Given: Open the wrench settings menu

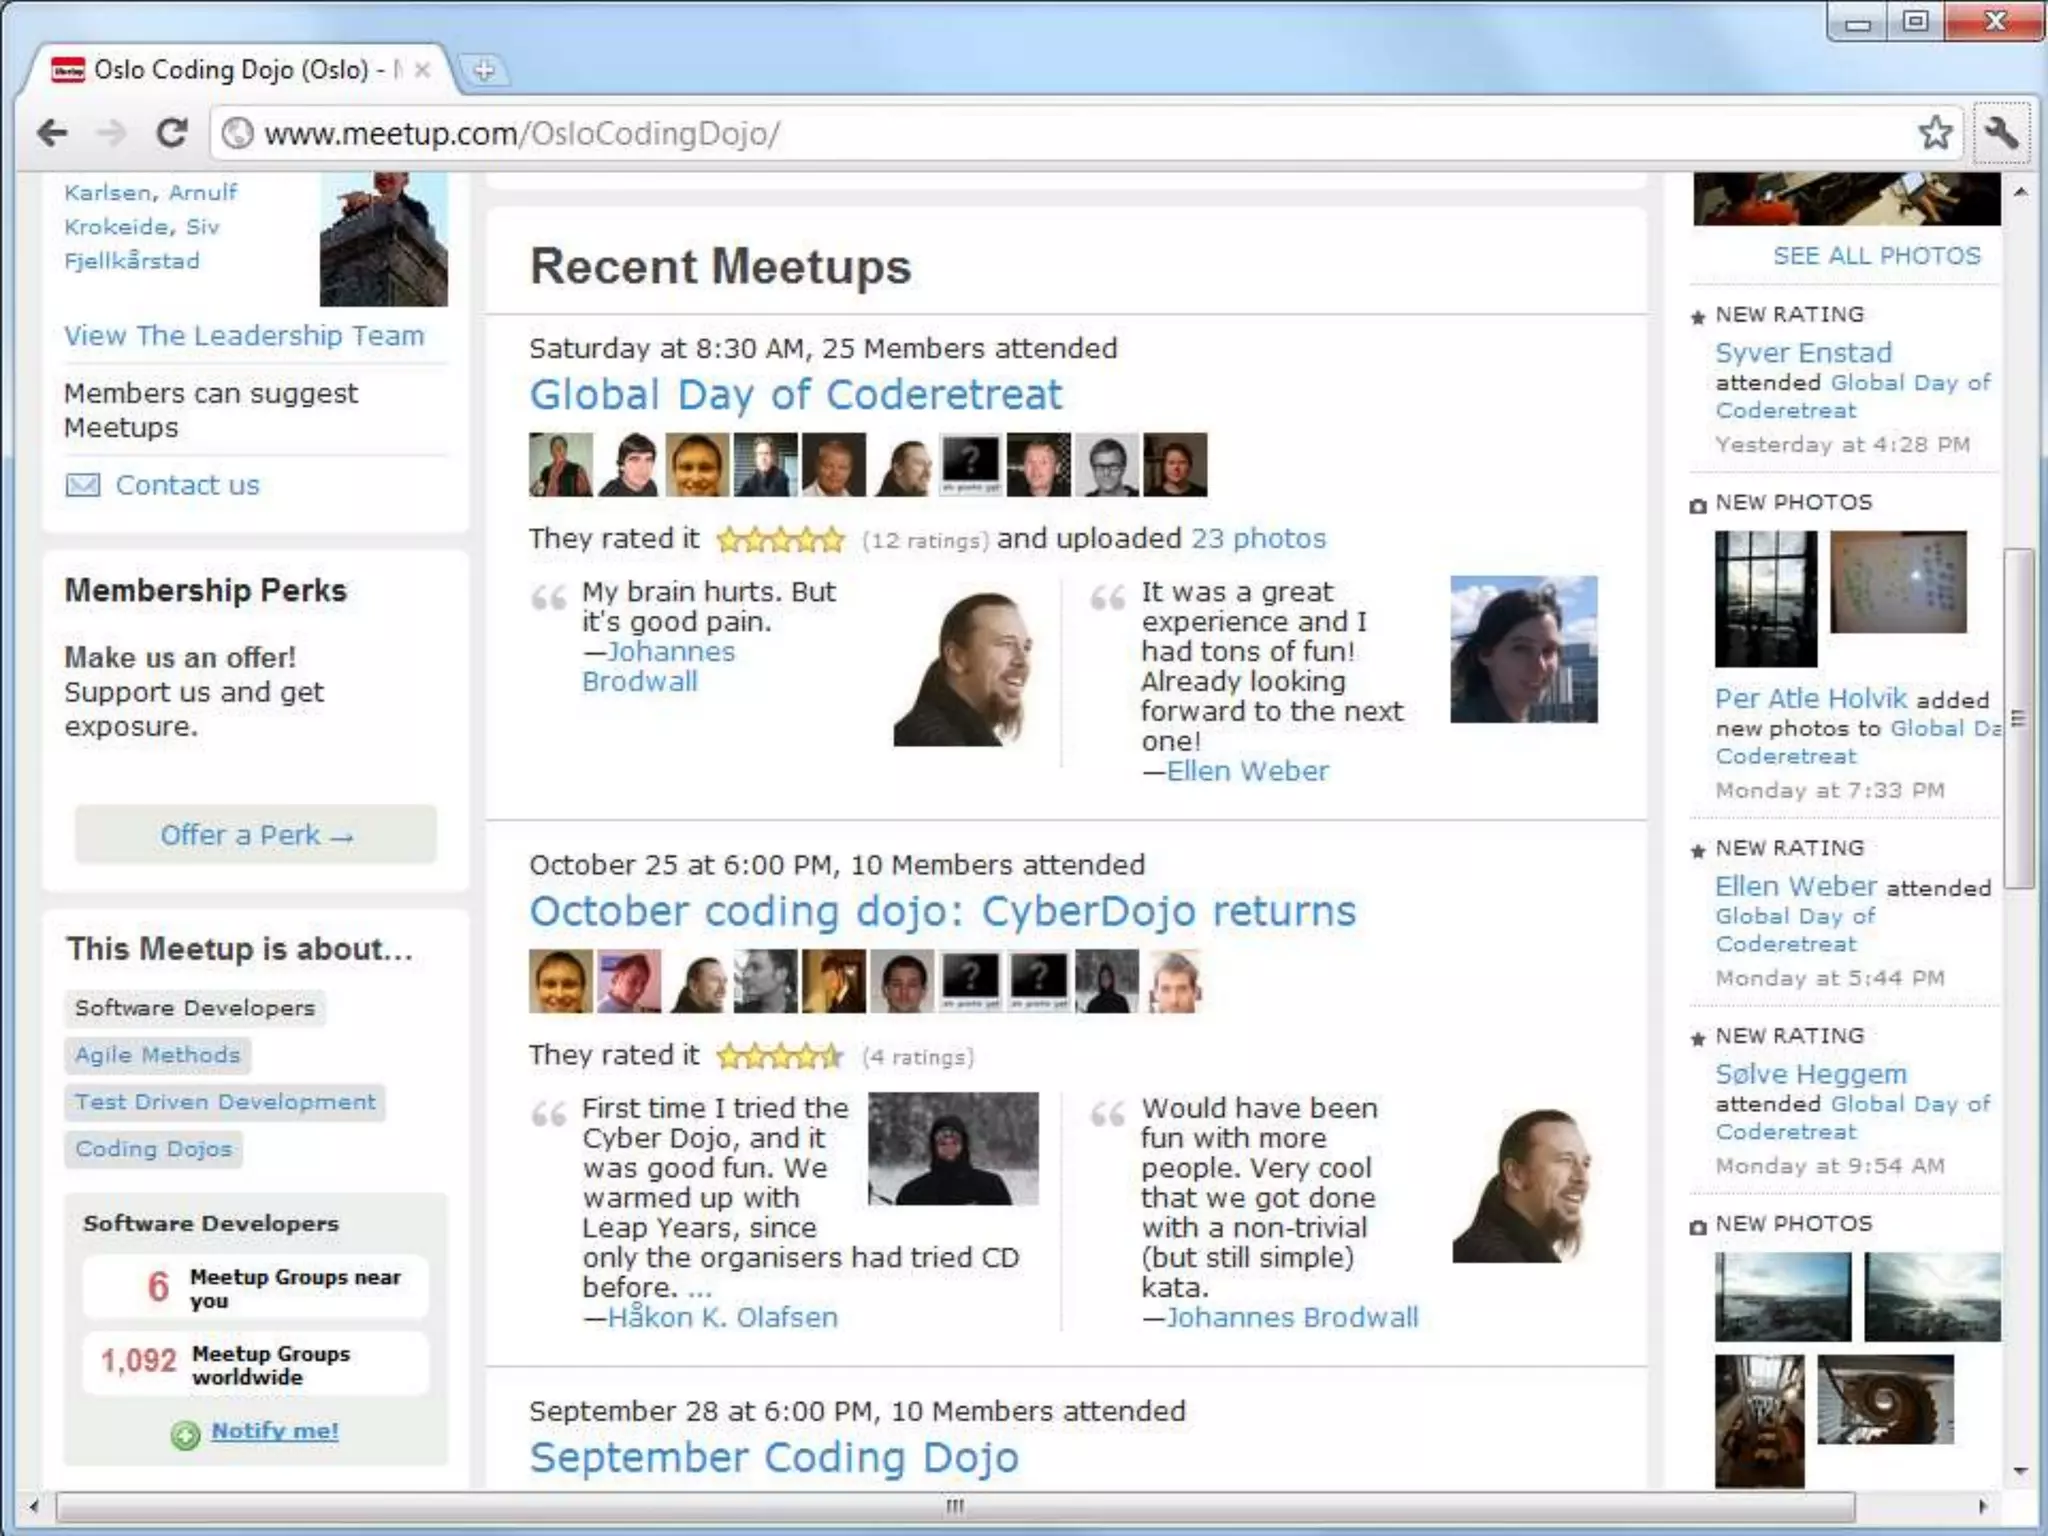Looking at the screenshot, I should (2001, 133).
